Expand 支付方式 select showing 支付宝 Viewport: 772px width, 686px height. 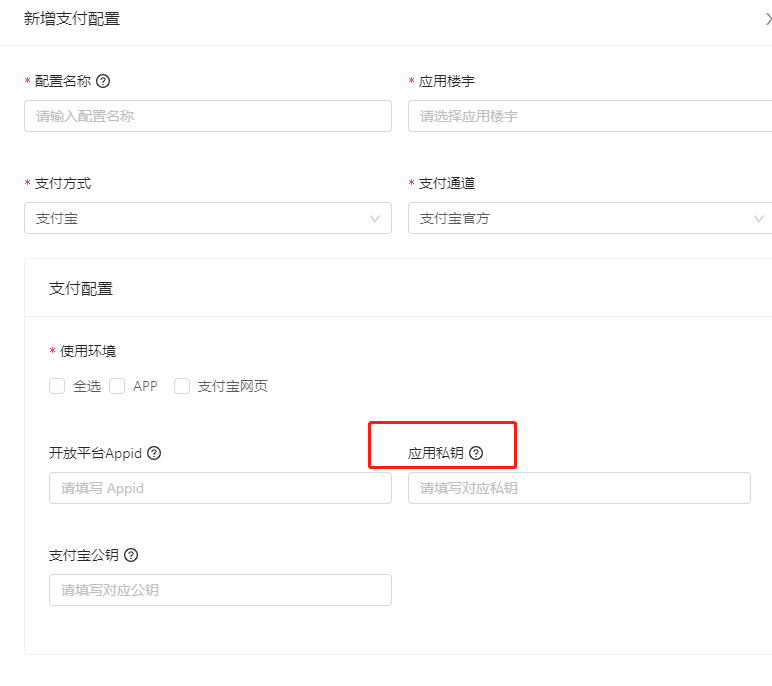[x=200, y=218]
